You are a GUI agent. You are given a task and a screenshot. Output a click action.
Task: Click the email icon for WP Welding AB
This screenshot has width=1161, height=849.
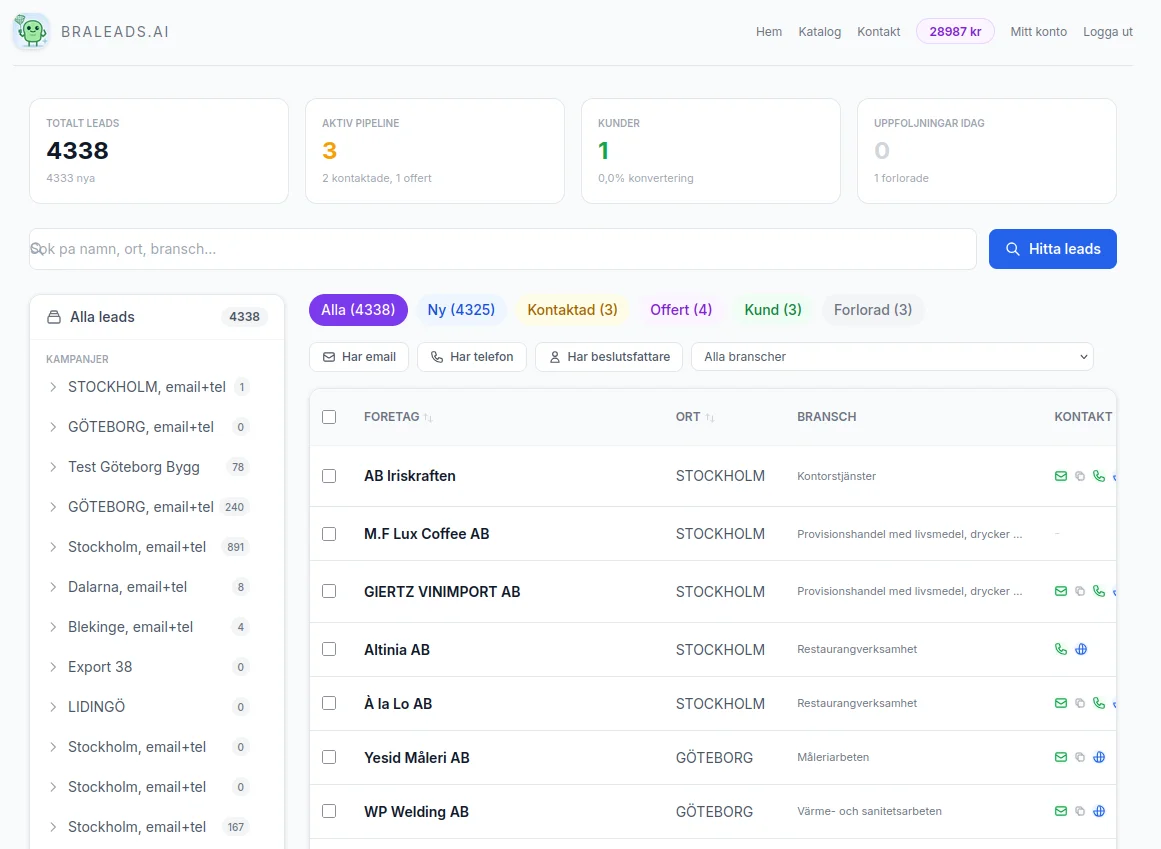click(1061, 811)
